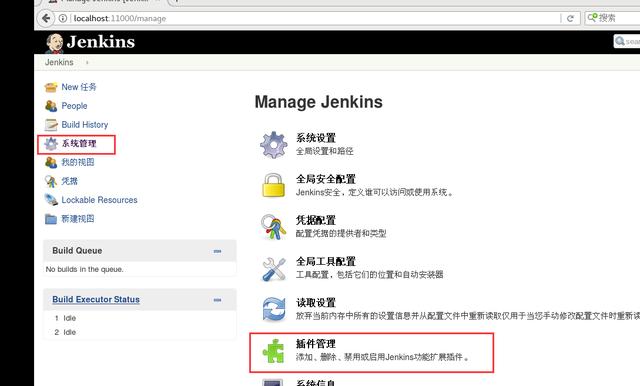The width and height of the screenshot is (640, 386).
Task: Click the New 任务 icon
Action: [51, 87]
